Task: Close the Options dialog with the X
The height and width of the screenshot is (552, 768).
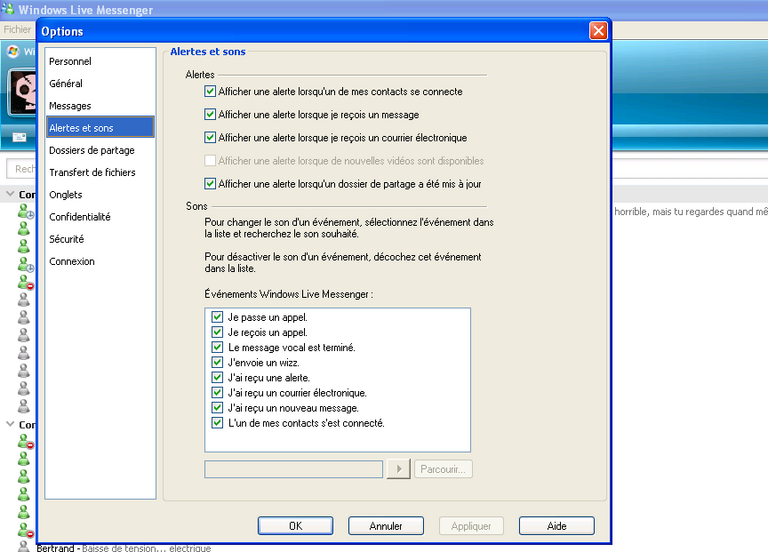Action: point(598,31)
